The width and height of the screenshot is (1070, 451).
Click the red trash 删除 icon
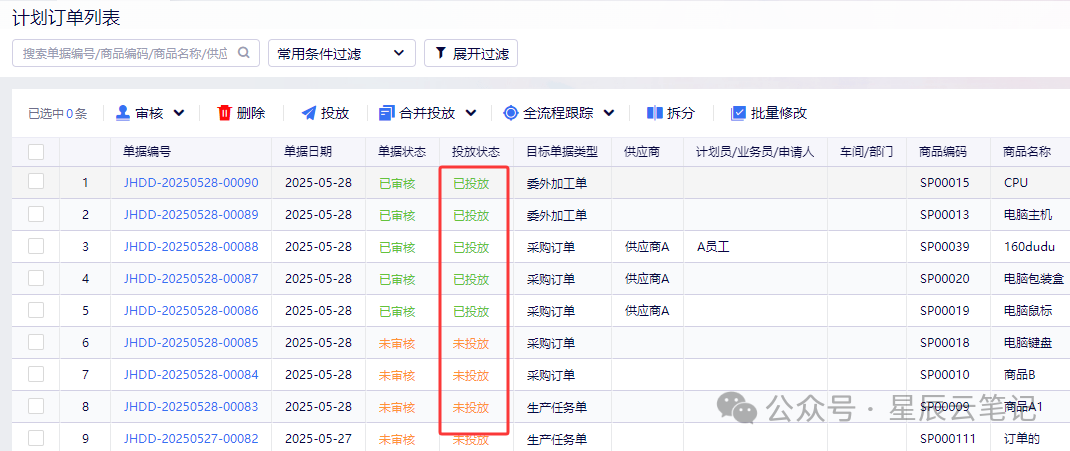[224, 113]
